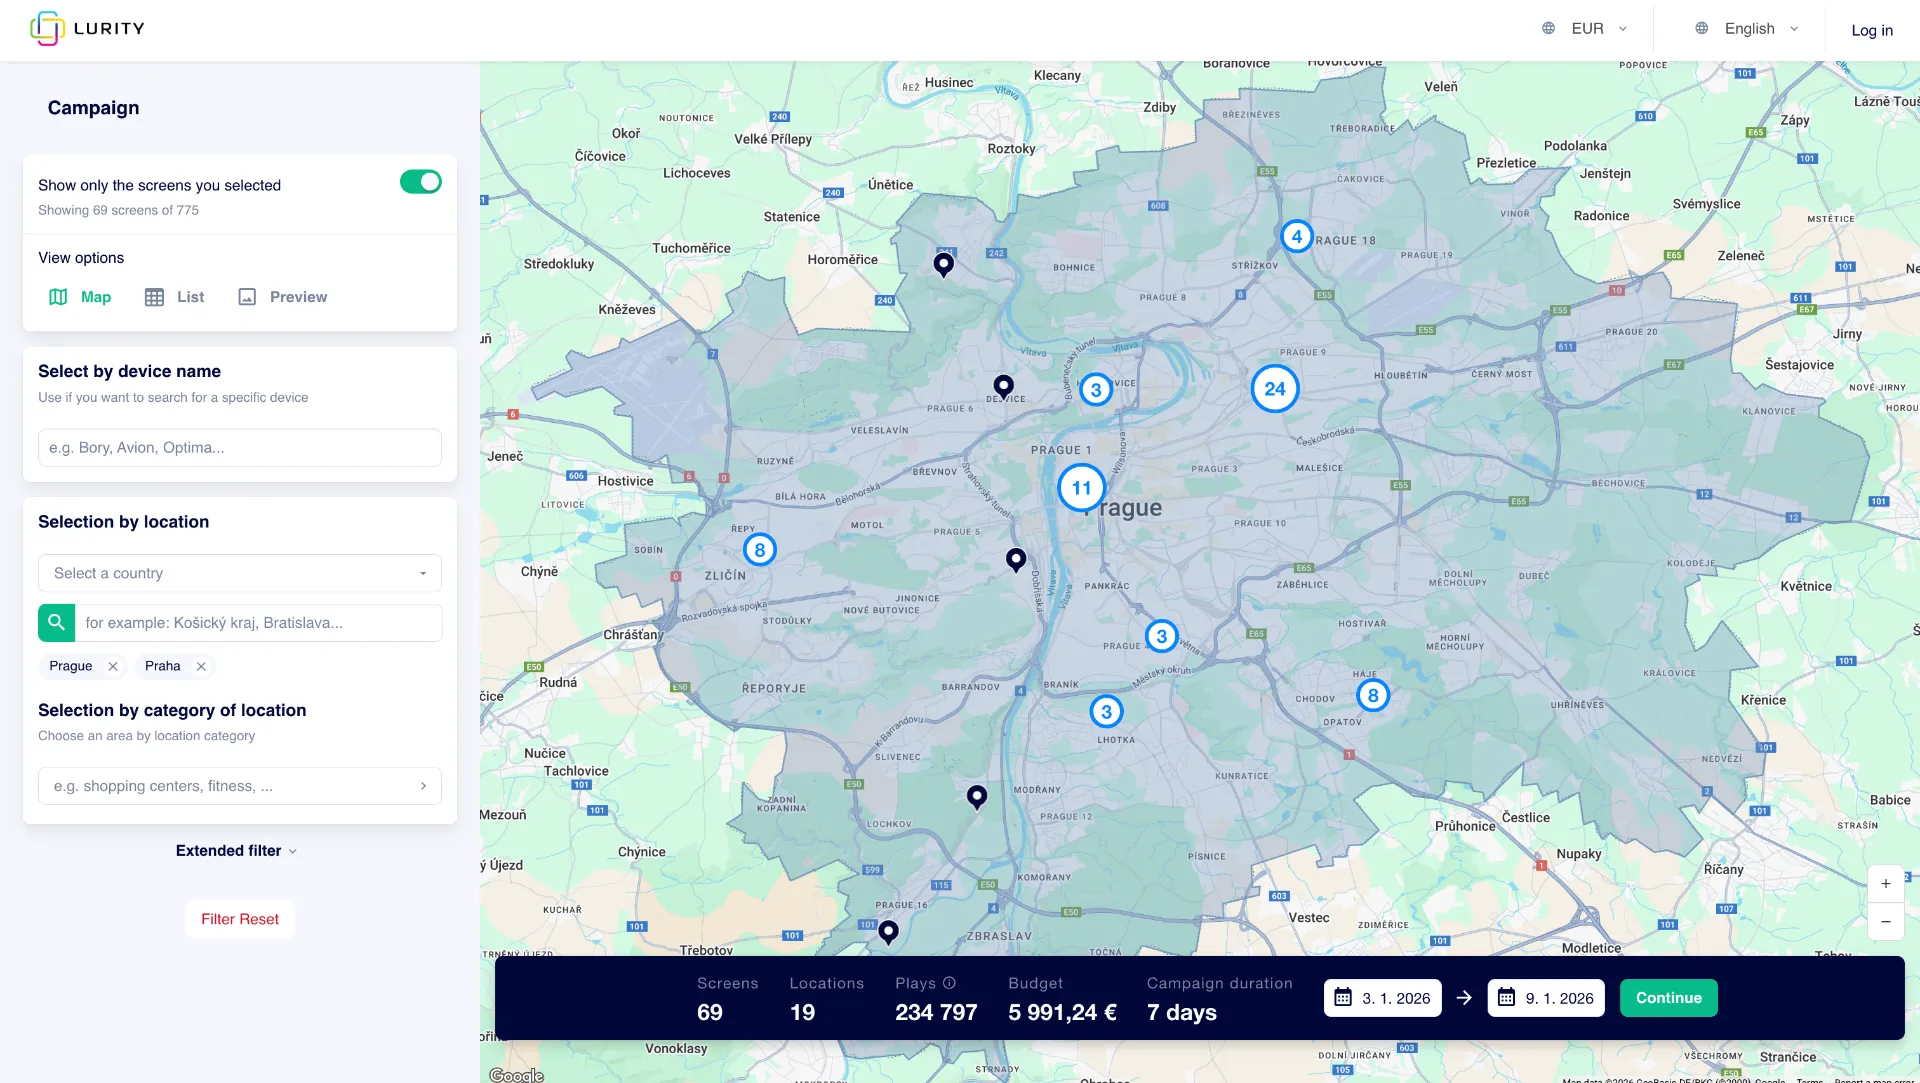1920x1083 pixels.
Task: Click the Campaign heading
Action: coord(94,108)
